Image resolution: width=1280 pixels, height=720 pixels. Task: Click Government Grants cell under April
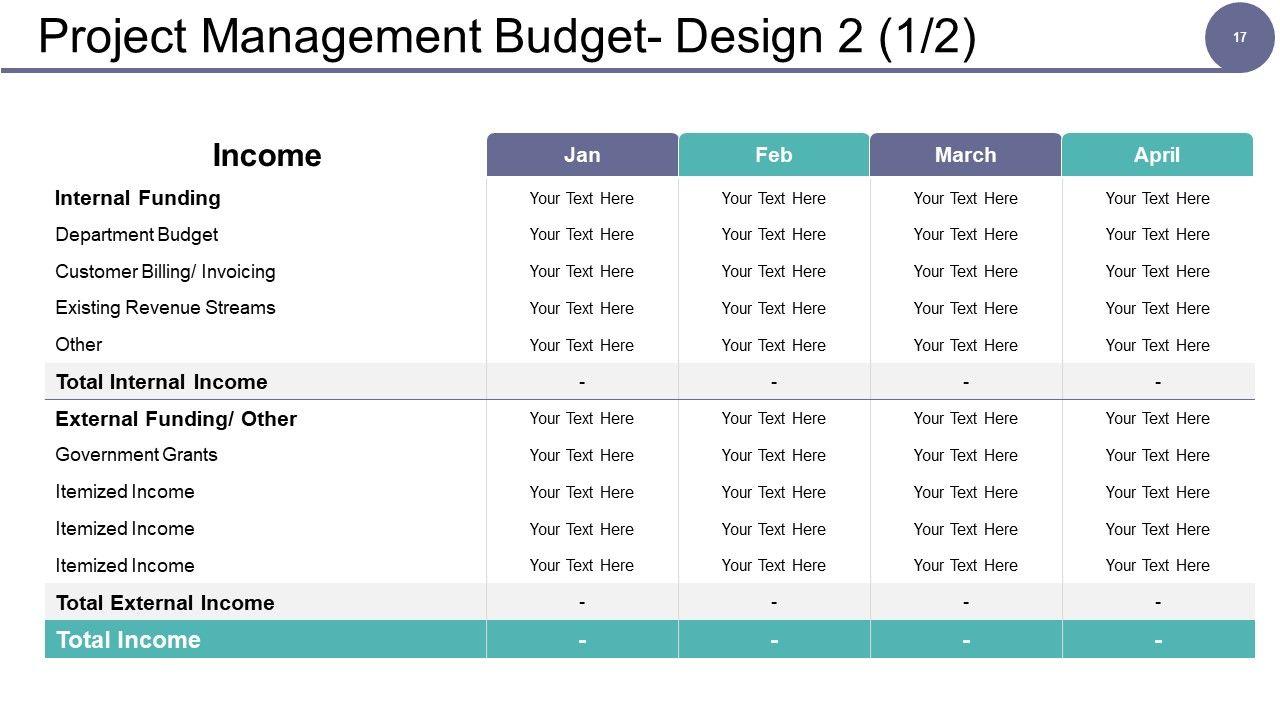tap(1157, 455)
